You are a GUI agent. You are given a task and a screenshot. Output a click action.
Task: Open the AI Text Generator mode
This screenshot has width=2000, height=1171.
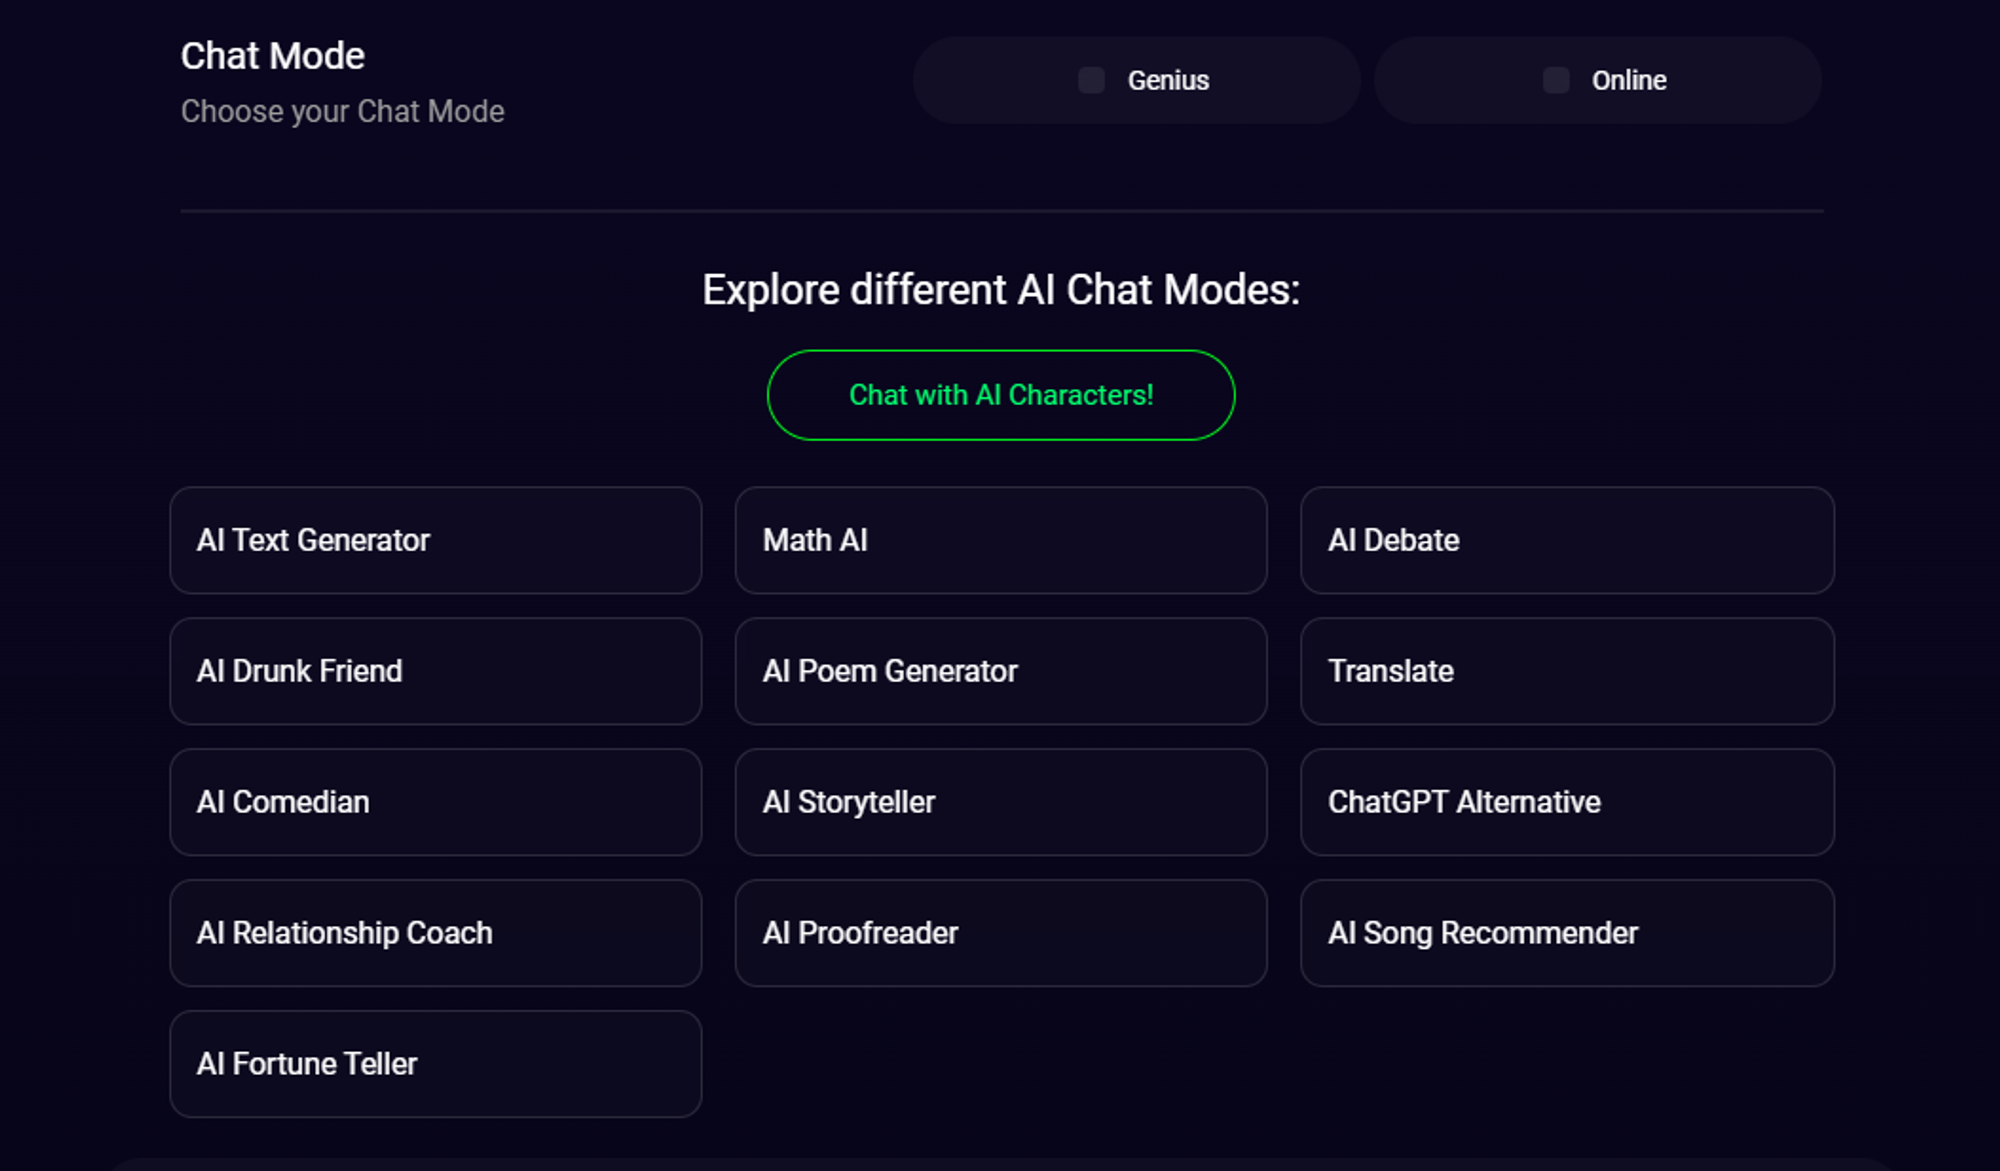point(436,540)
